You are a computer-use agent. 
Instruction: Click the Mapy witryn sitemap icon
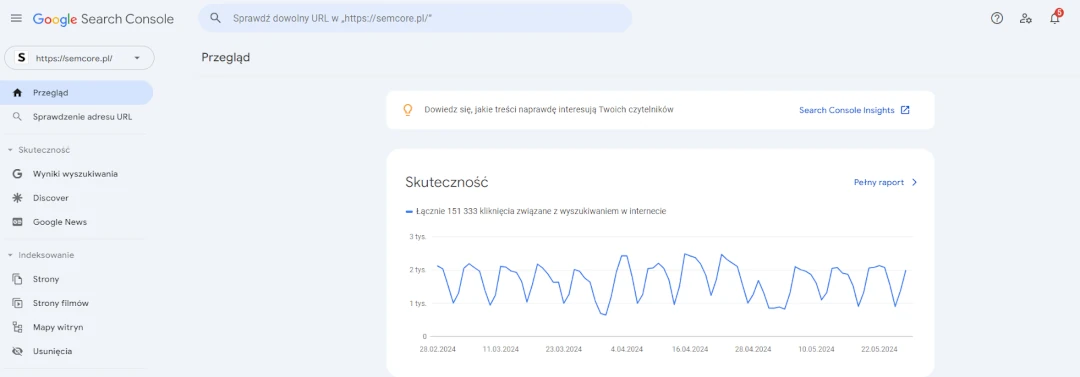coord(18,327)
